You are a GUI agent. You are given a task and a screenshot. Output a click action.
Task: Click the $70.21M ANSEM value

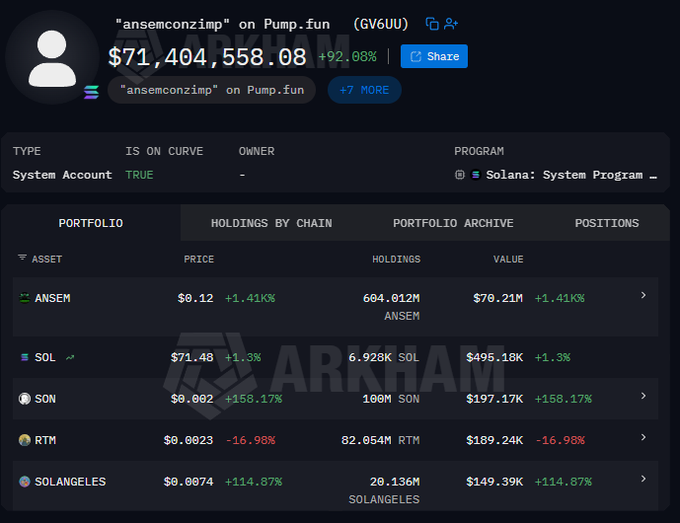click(498, 298)
